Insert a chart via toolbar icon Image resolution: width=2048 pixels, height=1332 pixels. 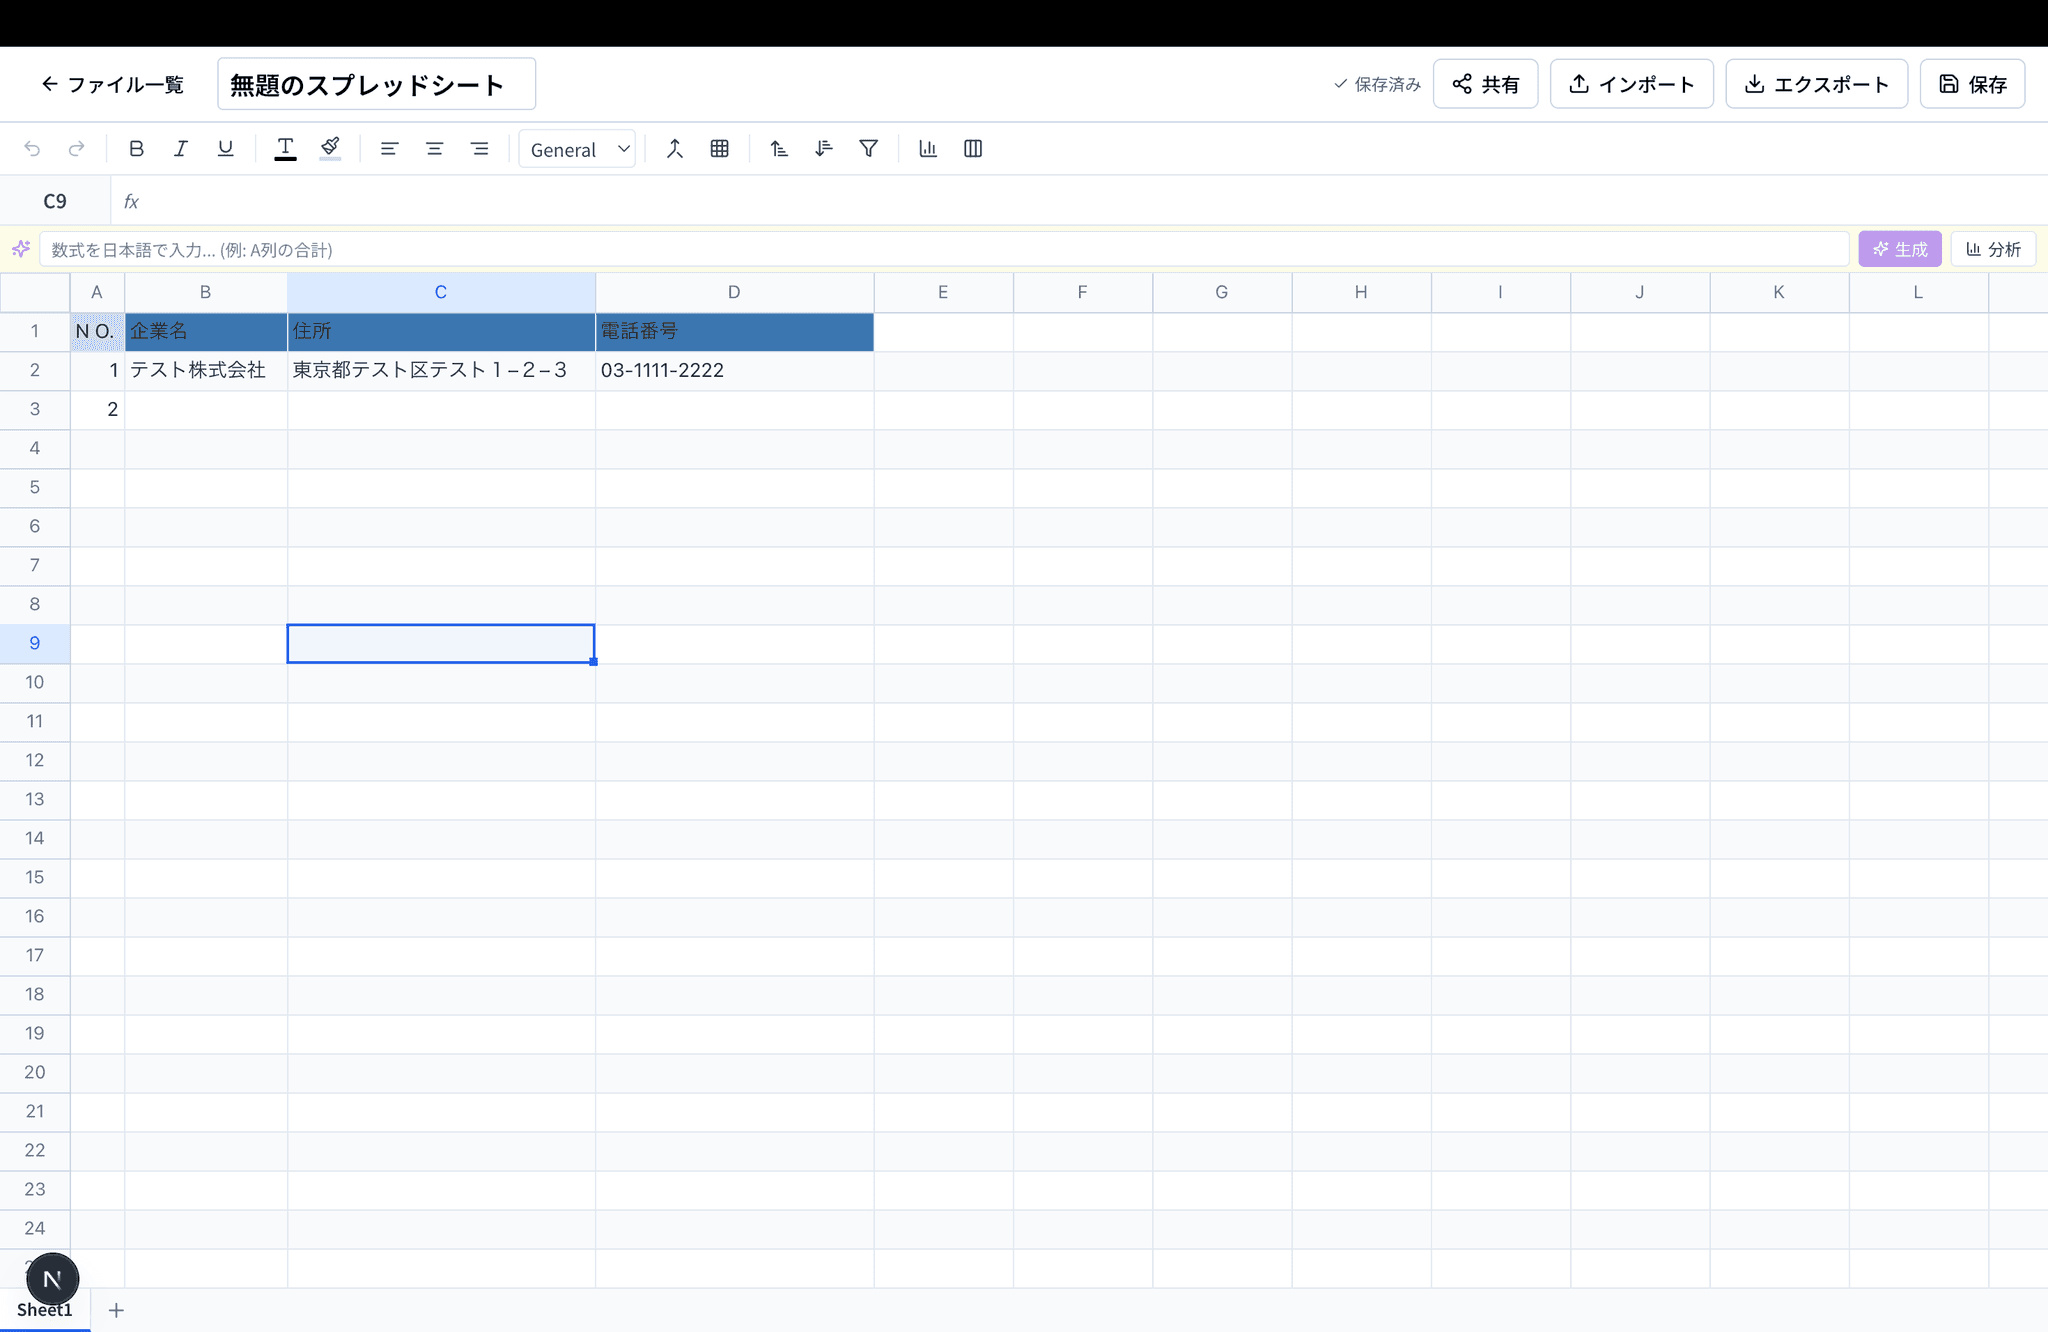click(928, 149)
